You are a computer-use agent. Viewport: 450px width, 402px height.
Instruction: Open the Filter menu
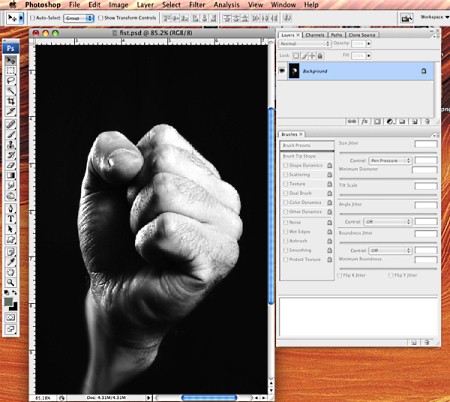coord(197,5)
